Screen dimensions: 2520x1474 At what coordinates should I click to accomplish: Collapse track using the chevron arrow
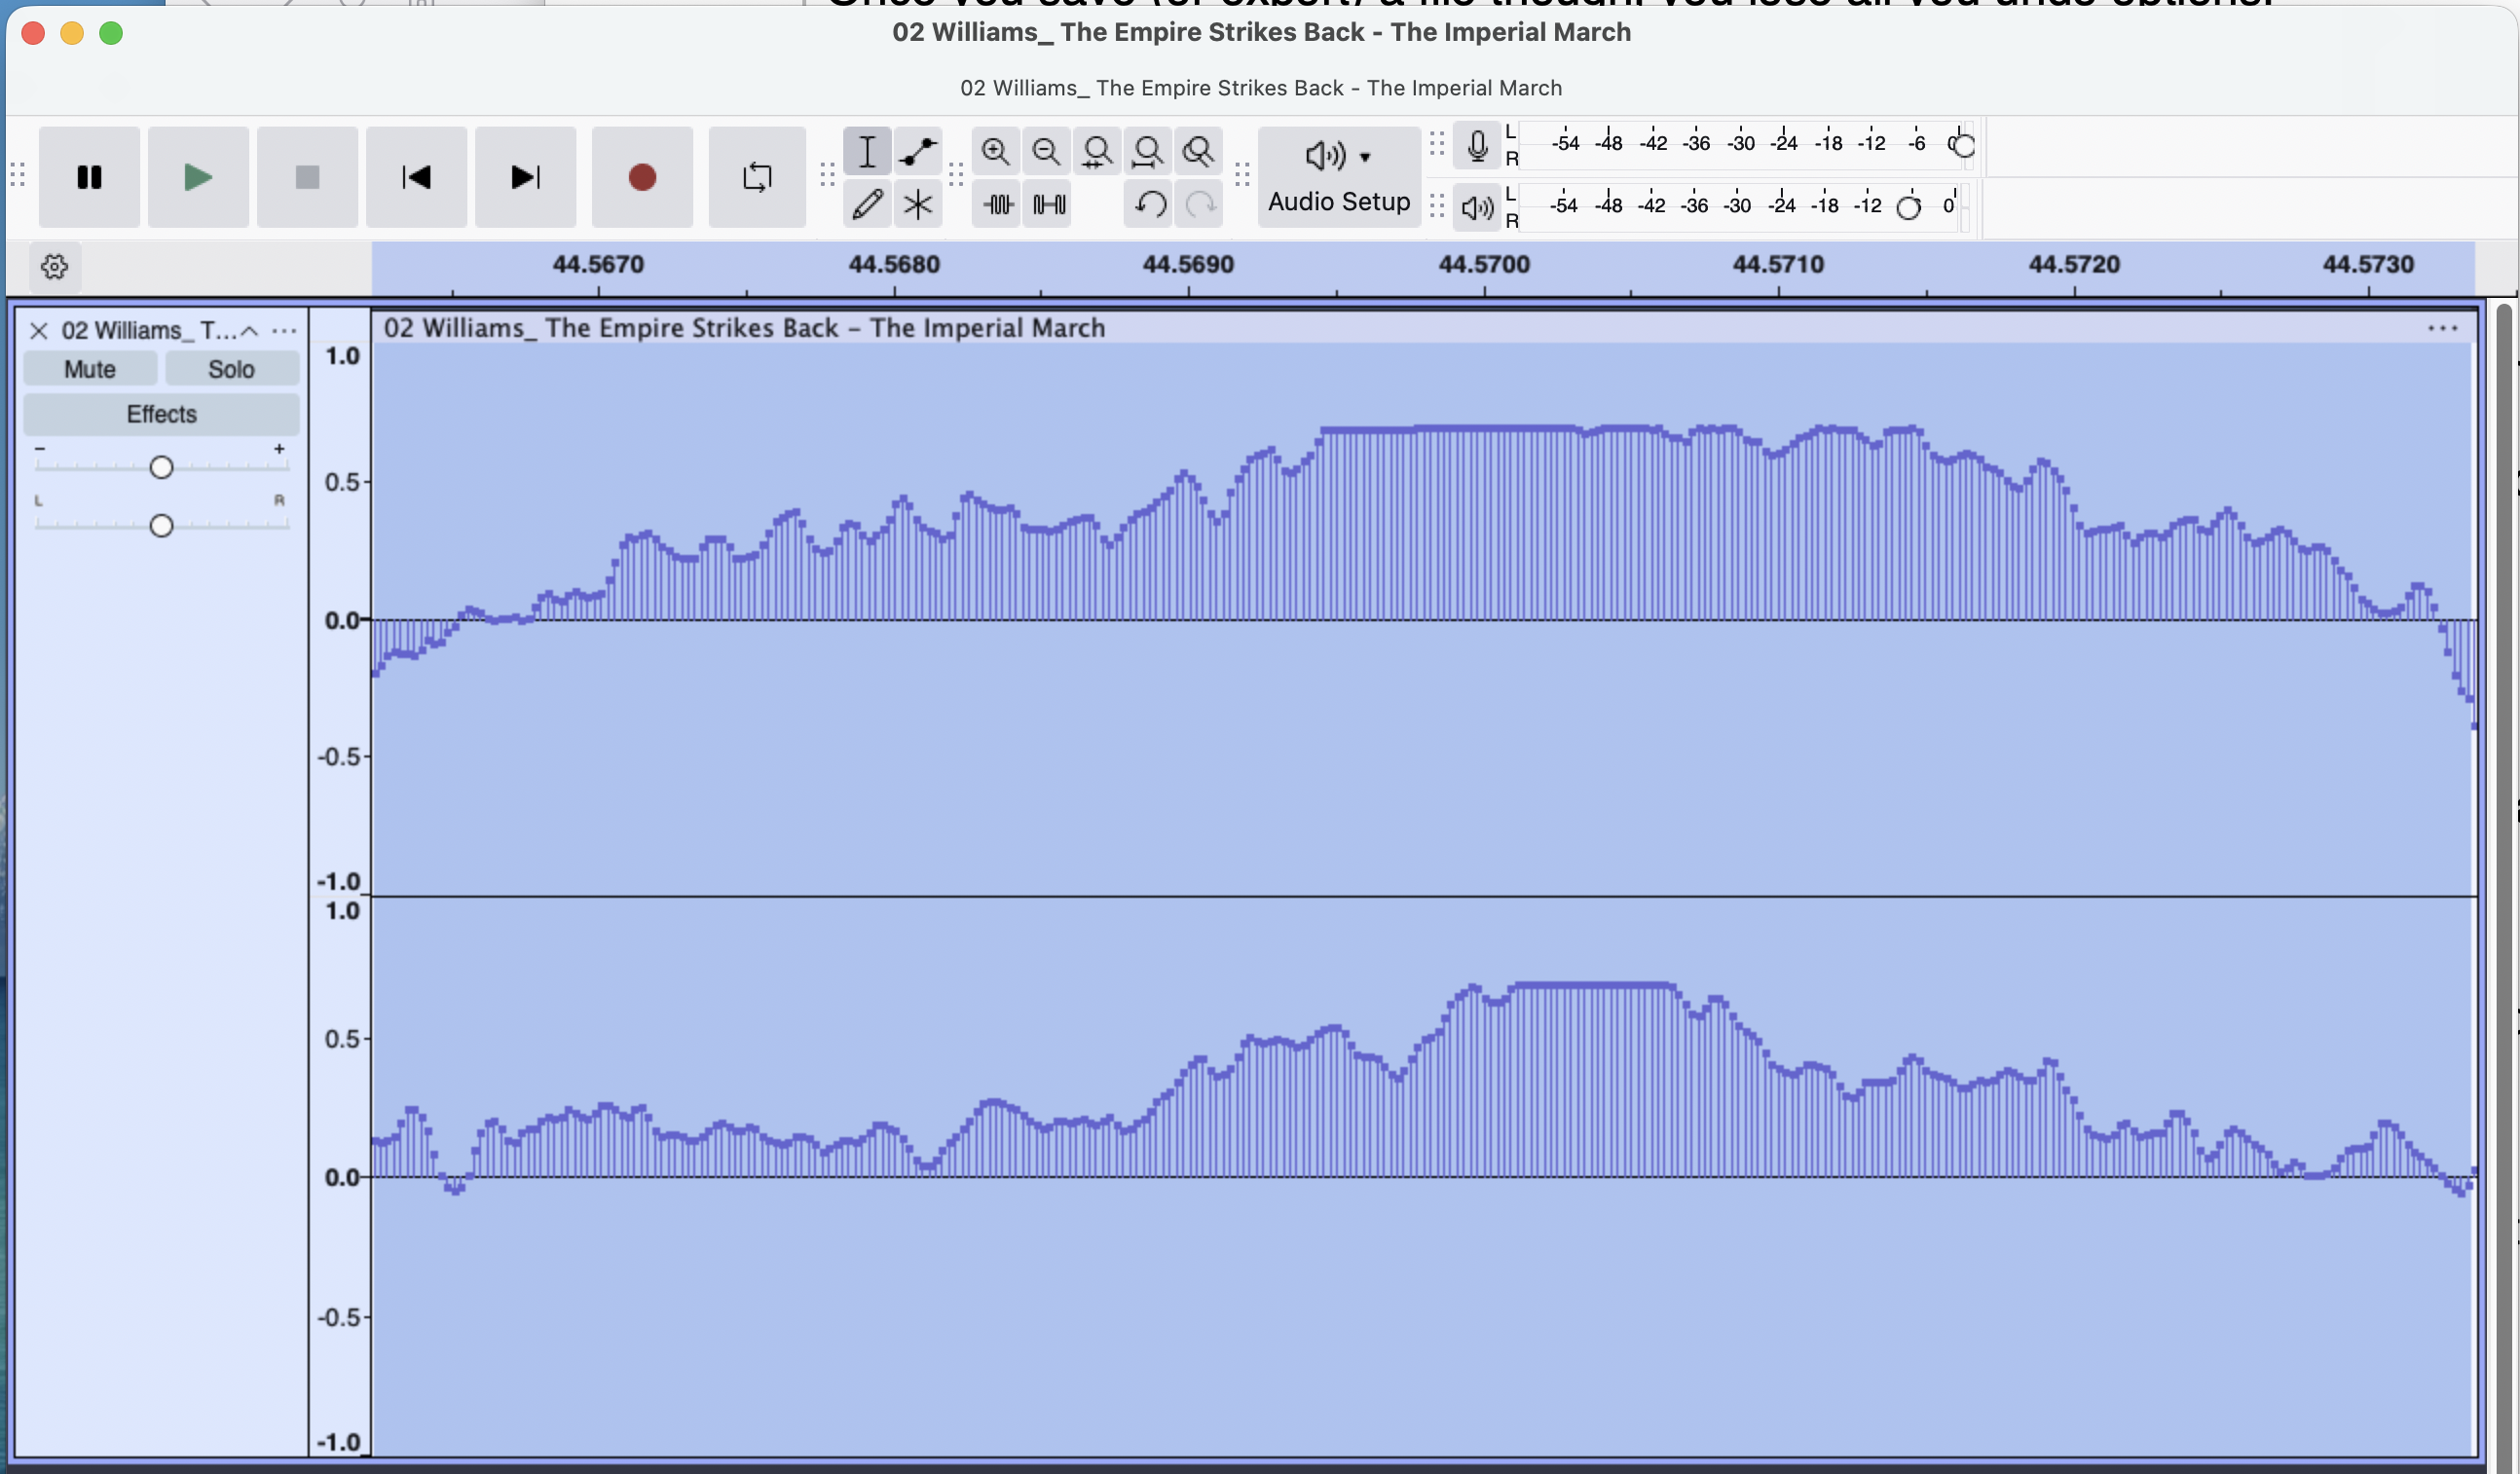pos(250,331)
